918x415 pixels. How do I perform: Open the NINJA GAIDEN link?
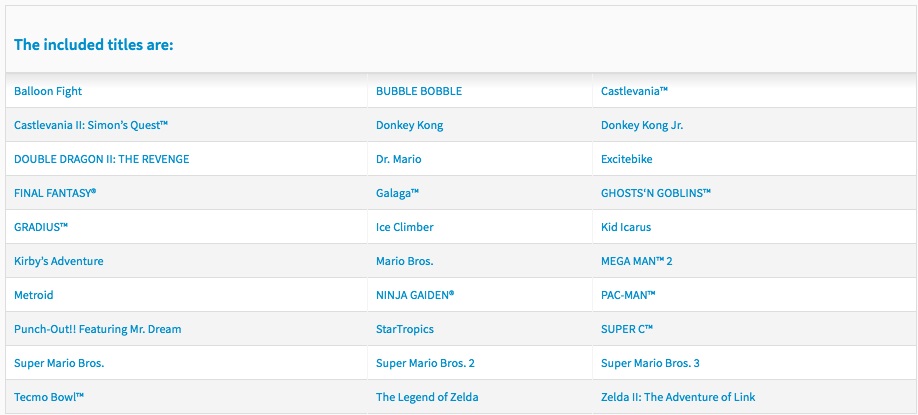click(415, 295)
